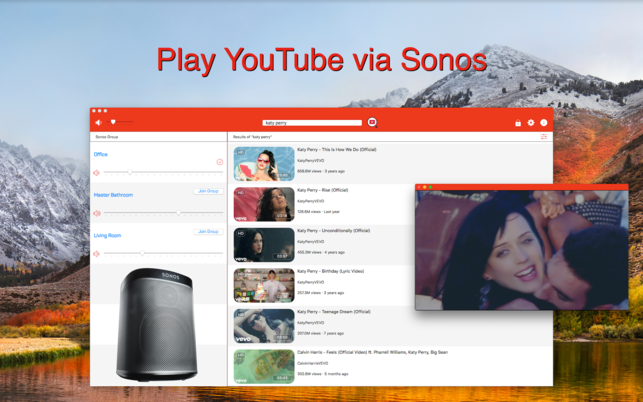643x402 pixels.
Task: Open the 'Teenage Dream' video thumbnail
Action: click(x=264, y=326)
